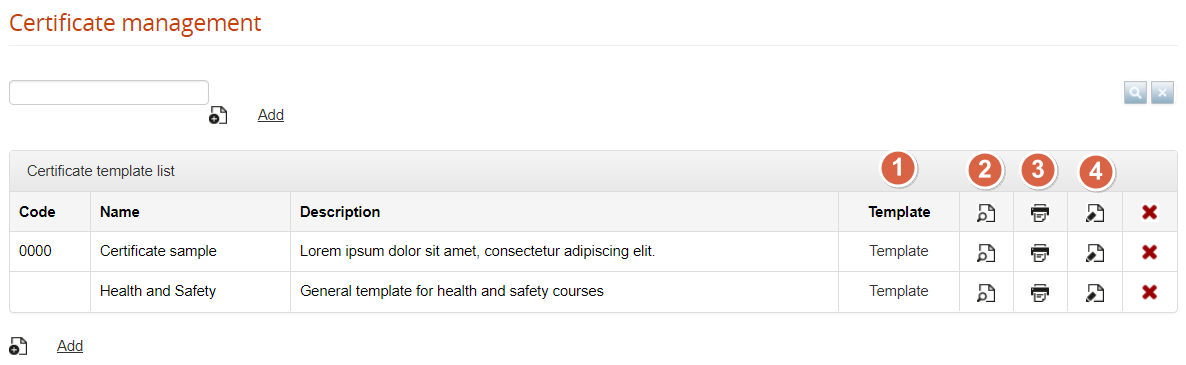The width and height of the screenshot is (1186, 365).
Task: Delete the Certificate sample row
Action: 1150,252
